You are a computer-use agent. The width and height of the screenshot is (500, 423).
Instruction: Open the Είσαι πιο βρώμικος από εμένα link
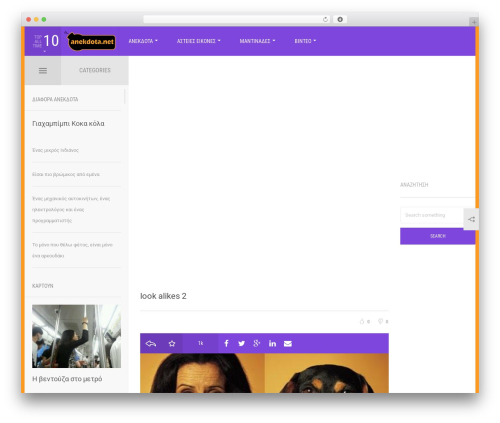pos(66,174)
